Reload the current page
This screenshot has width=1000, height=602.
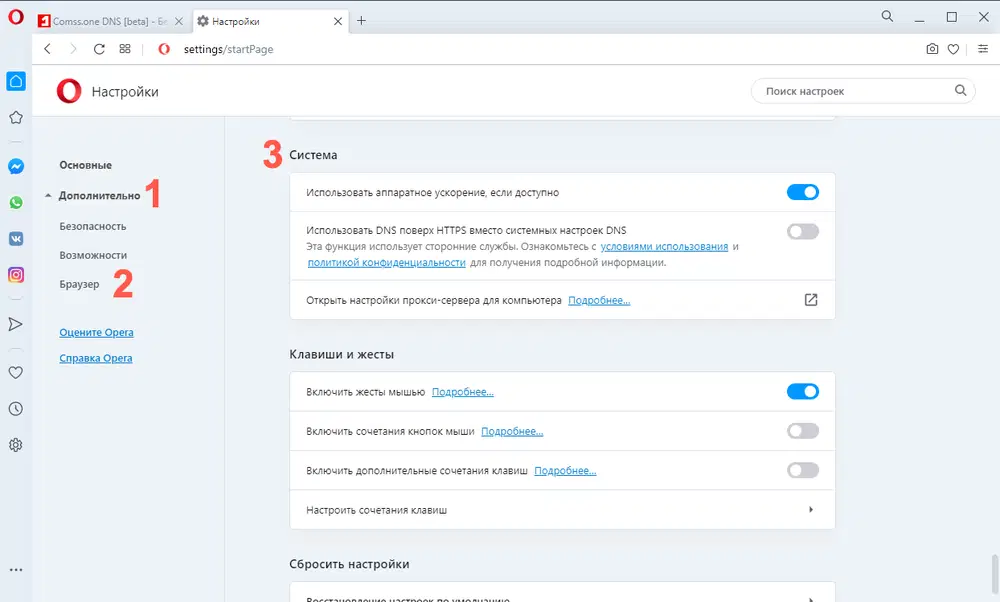(x=99, y=48)
